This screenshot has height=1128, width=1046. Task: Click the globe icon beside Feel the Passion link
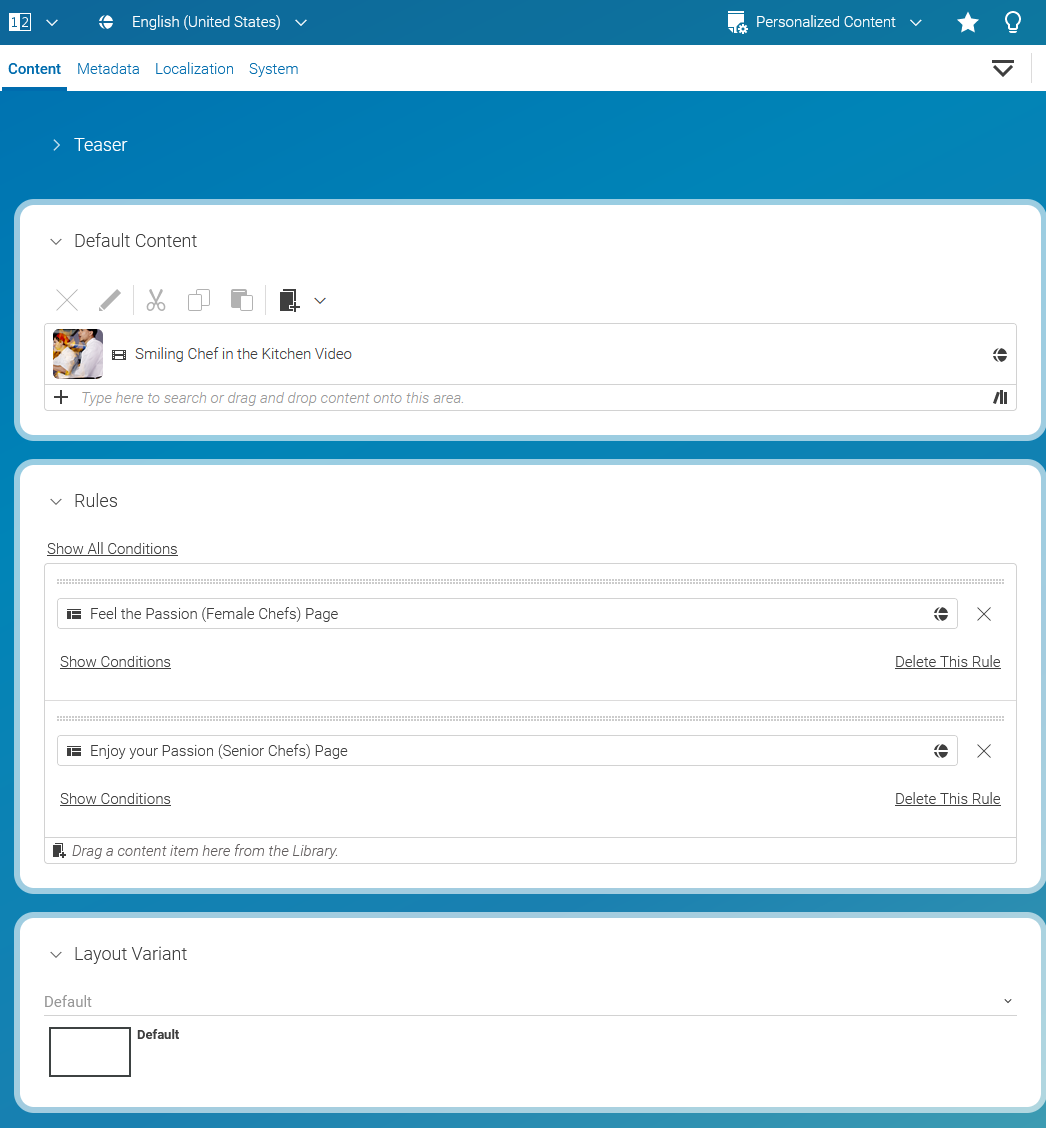pos(941,614)
